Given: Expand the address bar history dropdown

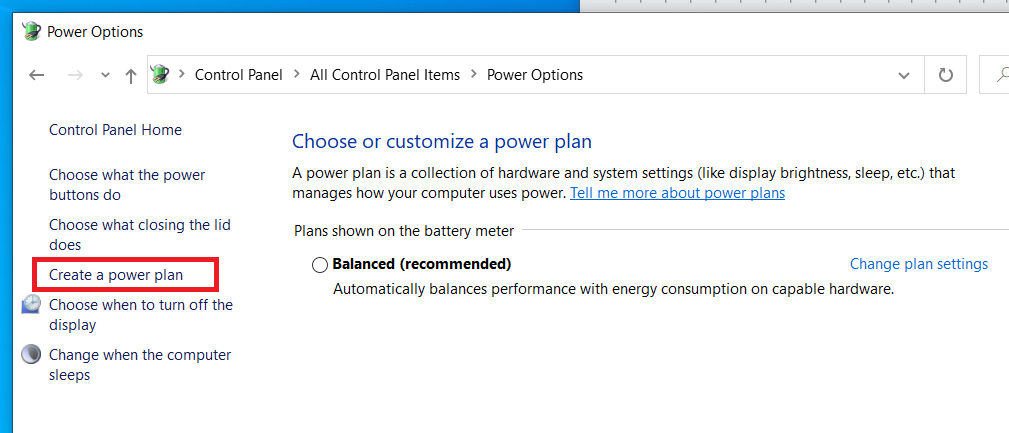Looking at the screenshot, I should coord(904,75).
